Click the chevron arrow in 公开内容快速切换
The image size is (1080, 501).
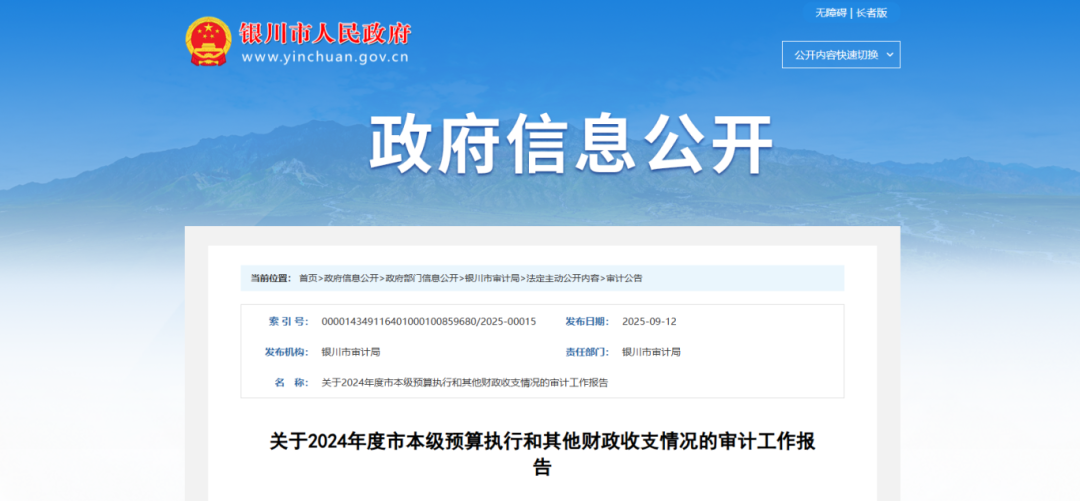tap(890, 55)
